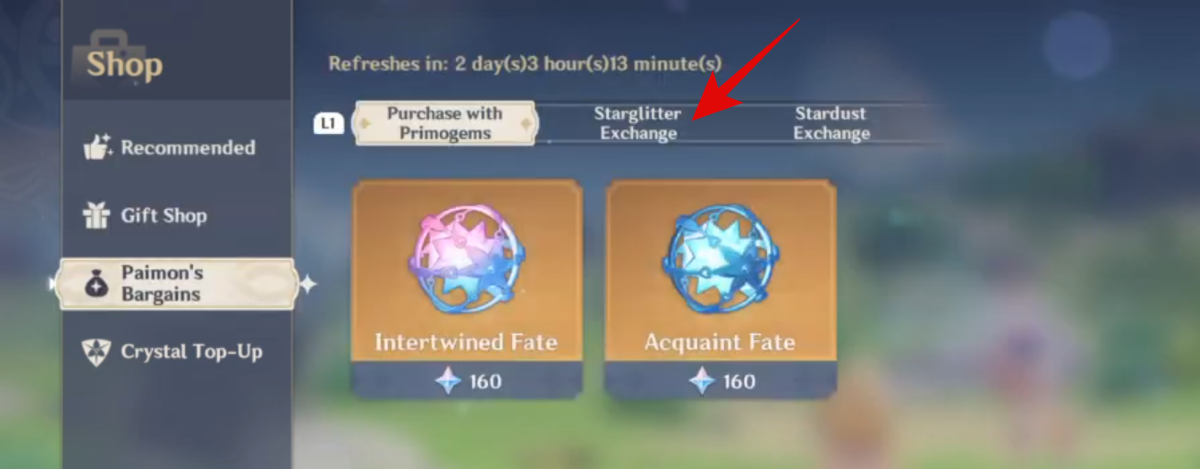Open the Recommended shop section

pyautogui.click(x=170, y=148)
